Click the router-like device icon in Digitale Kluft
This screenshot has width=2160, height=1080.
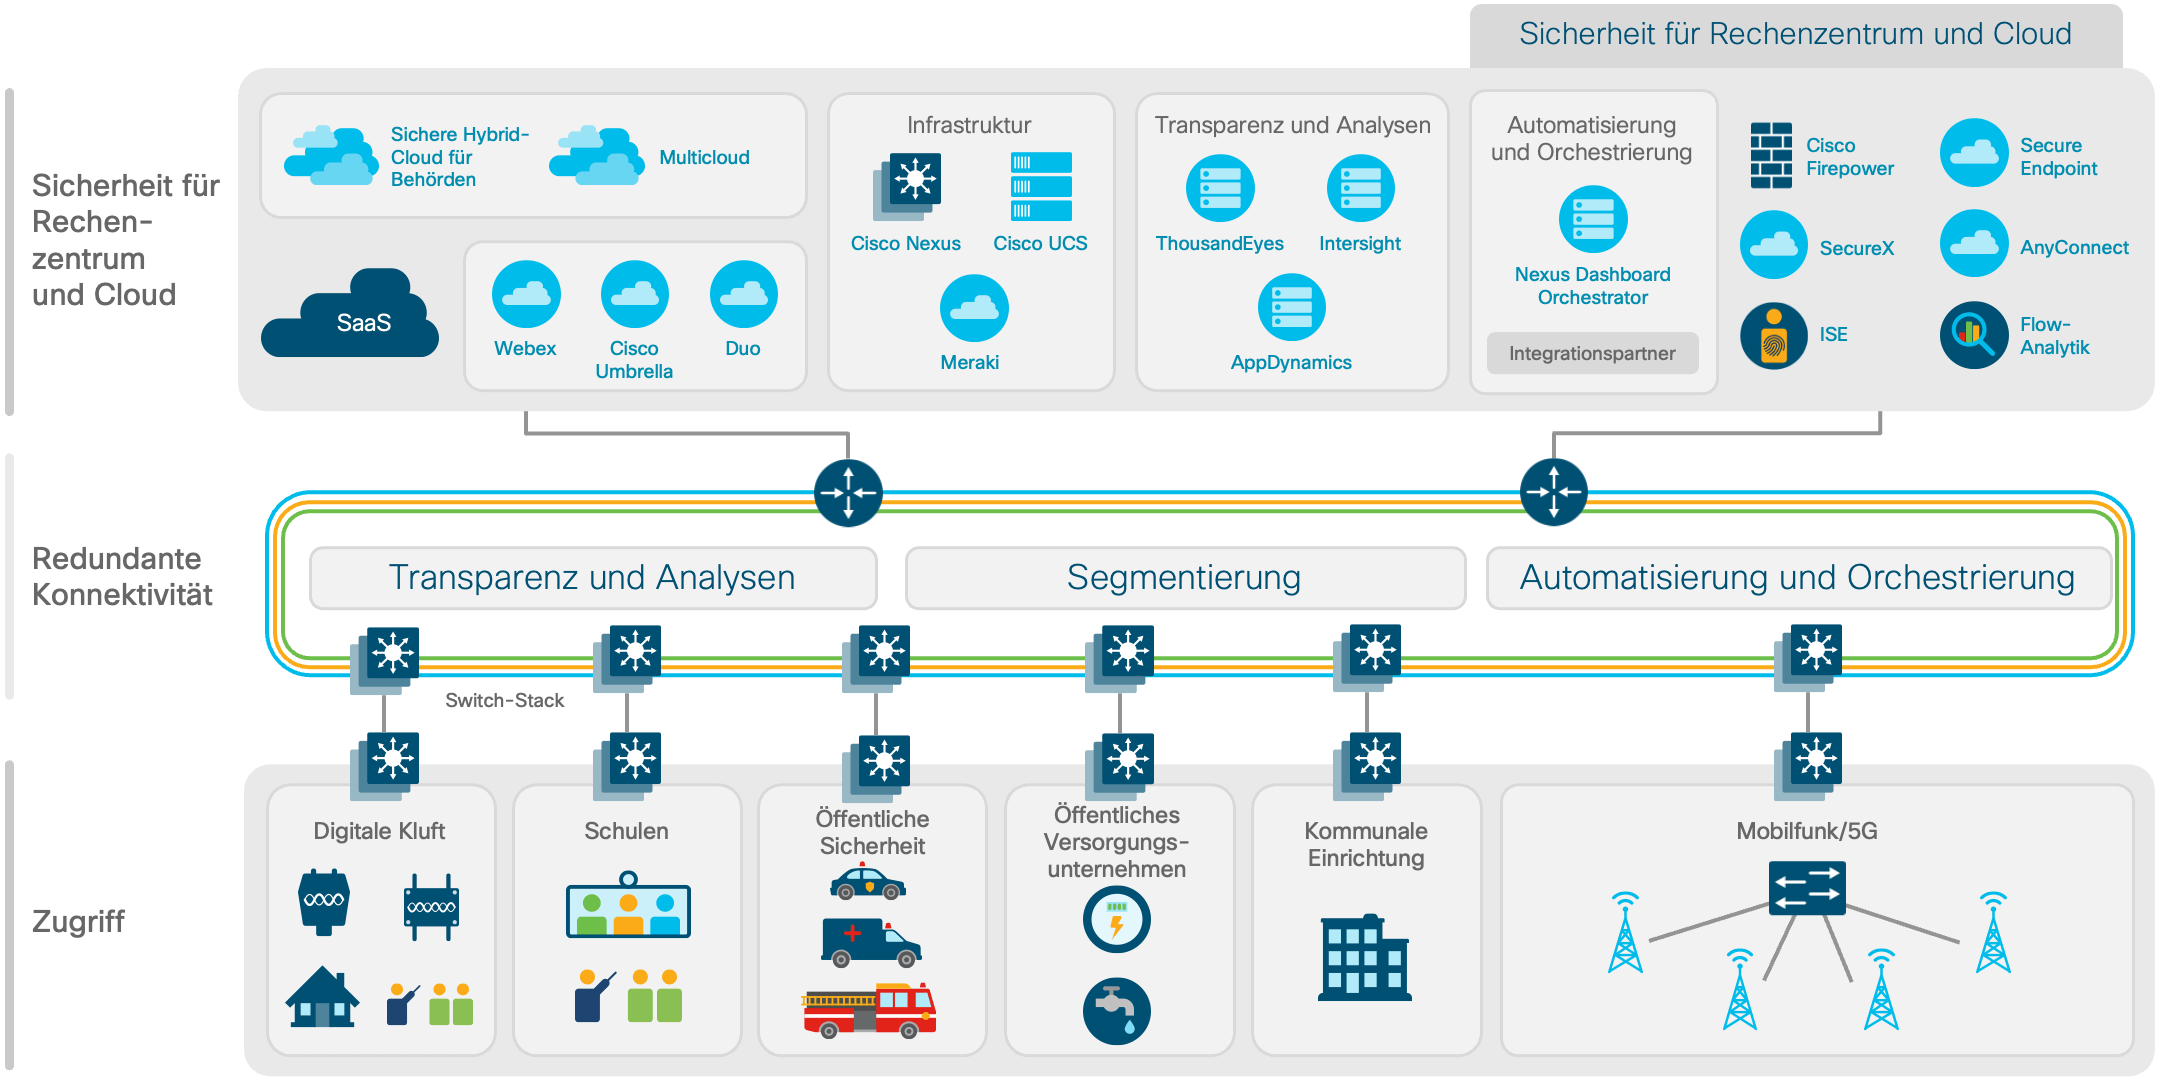pos(432,907)
